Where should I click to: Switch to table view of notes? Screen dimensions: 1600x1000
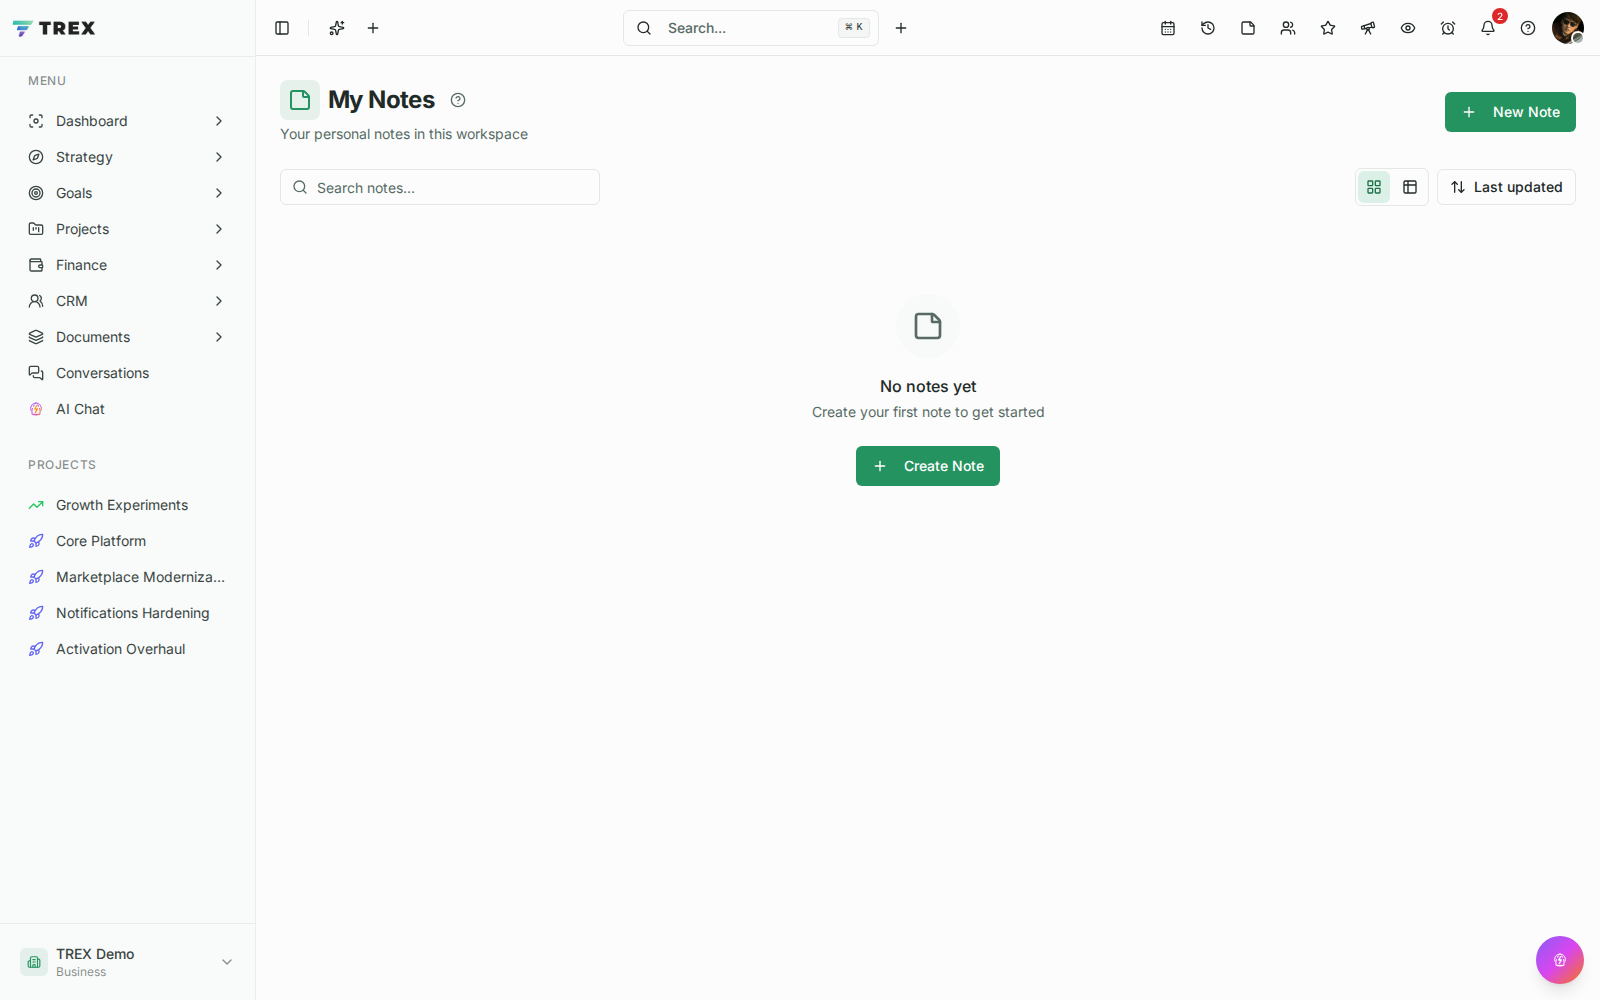[1410, 187]
